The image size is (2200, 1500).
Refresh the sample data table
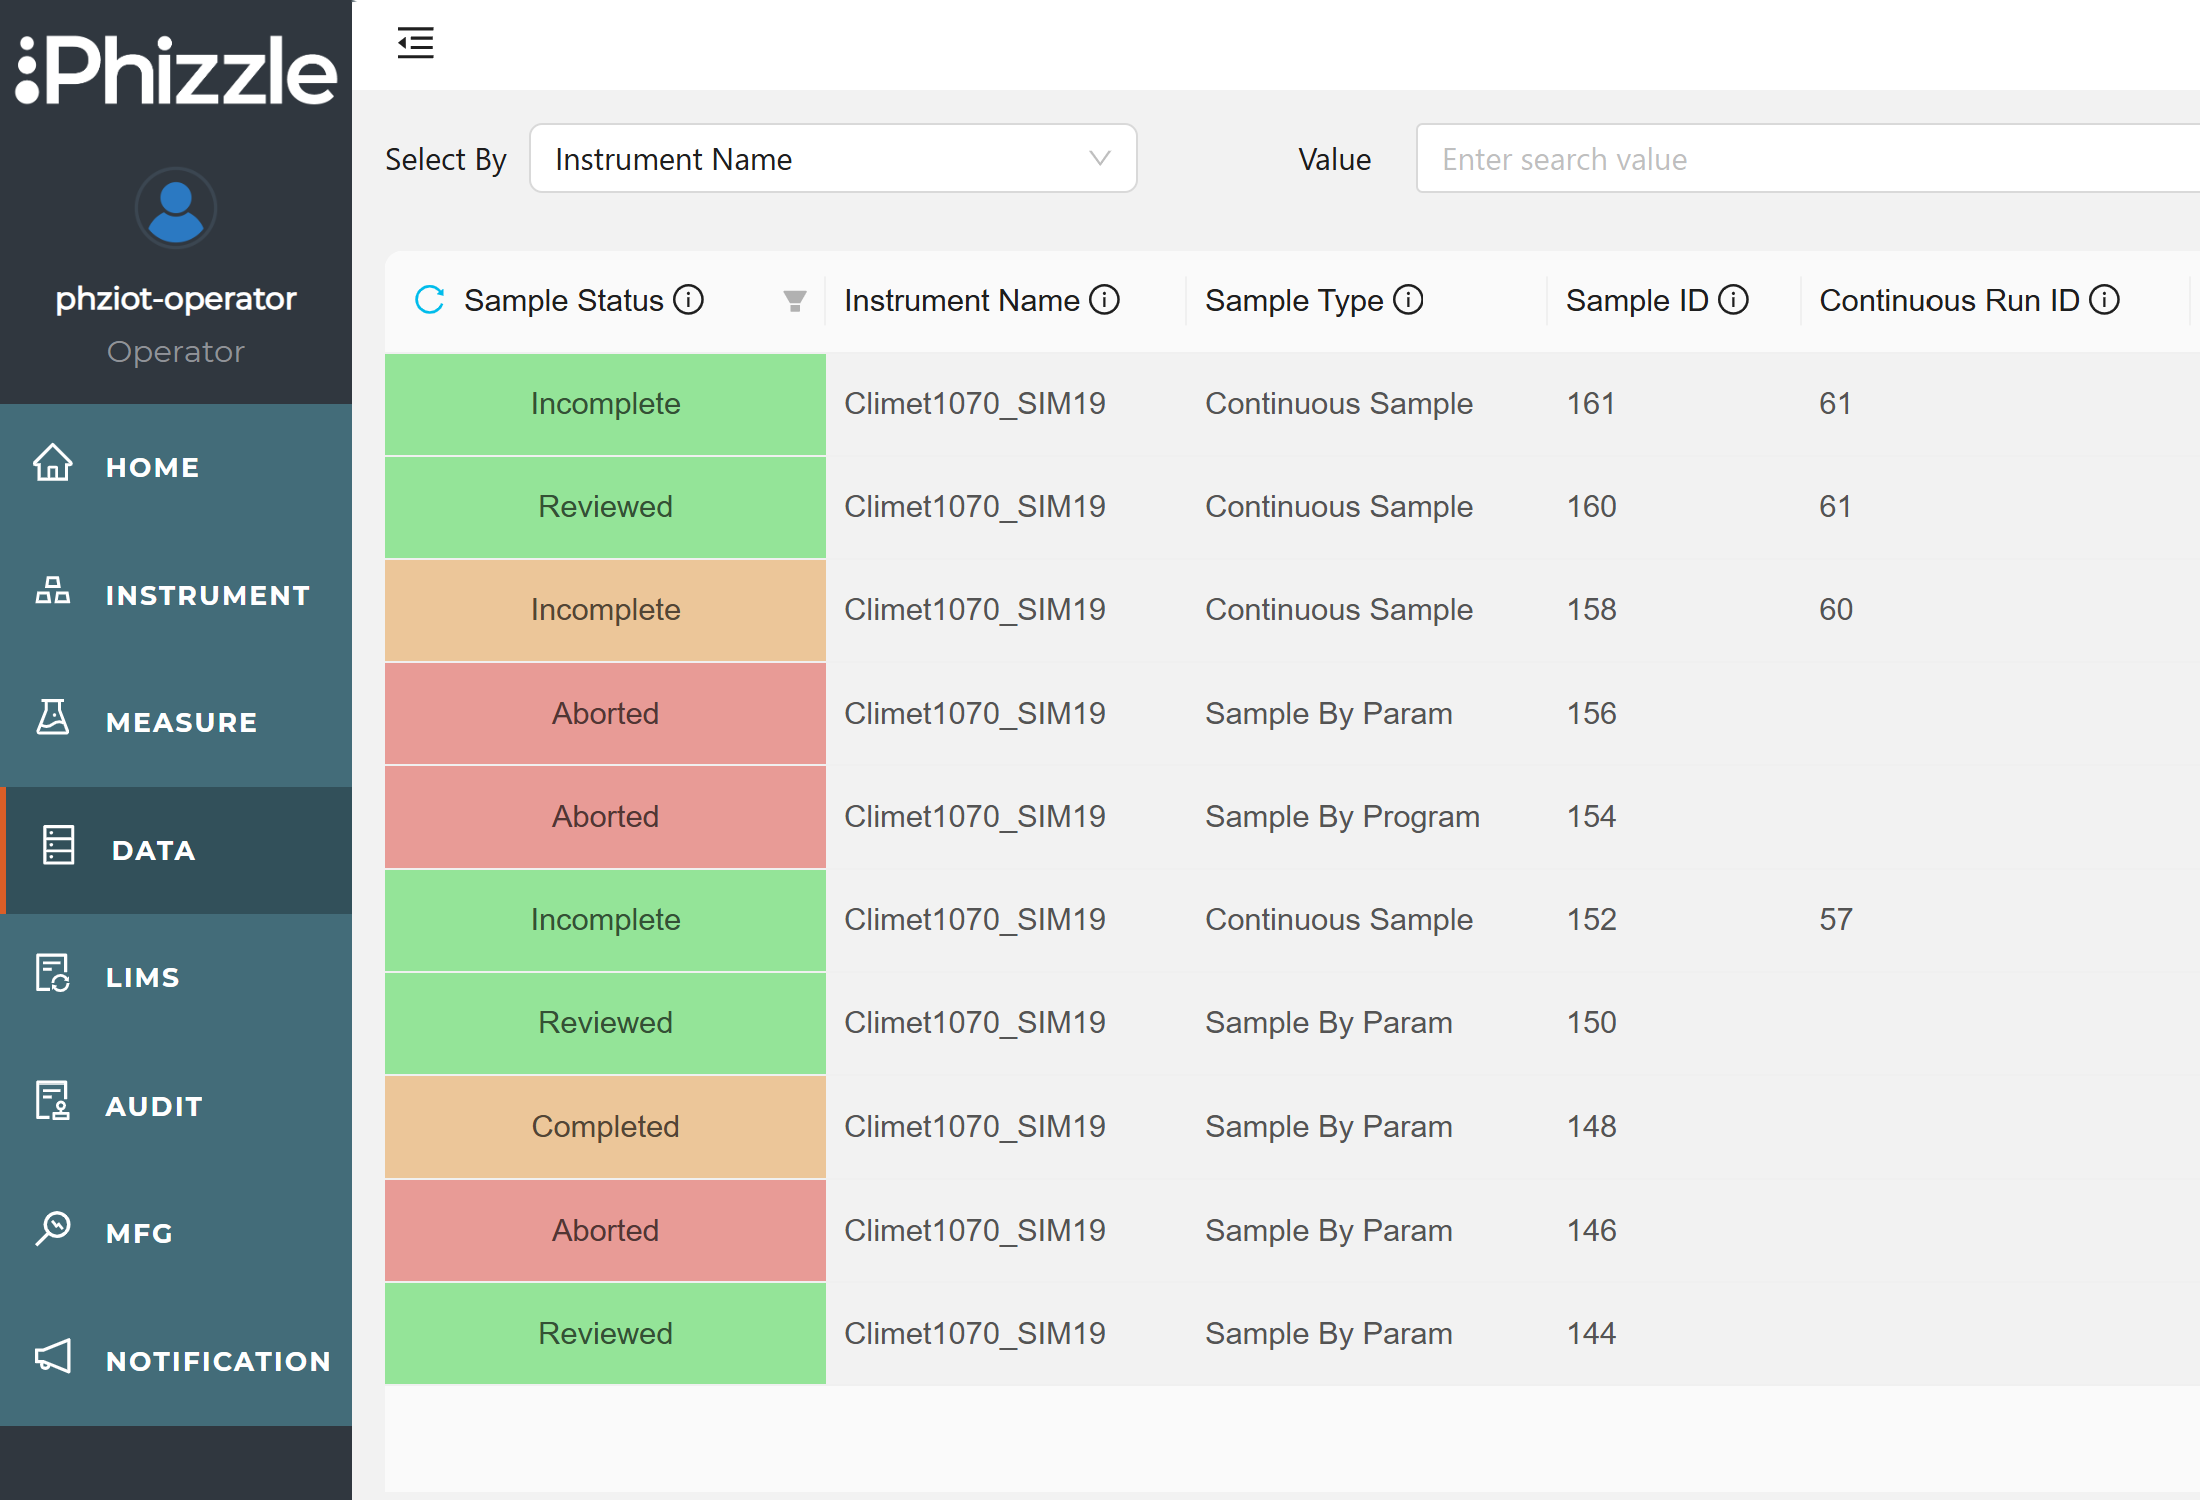coord(429,299)
